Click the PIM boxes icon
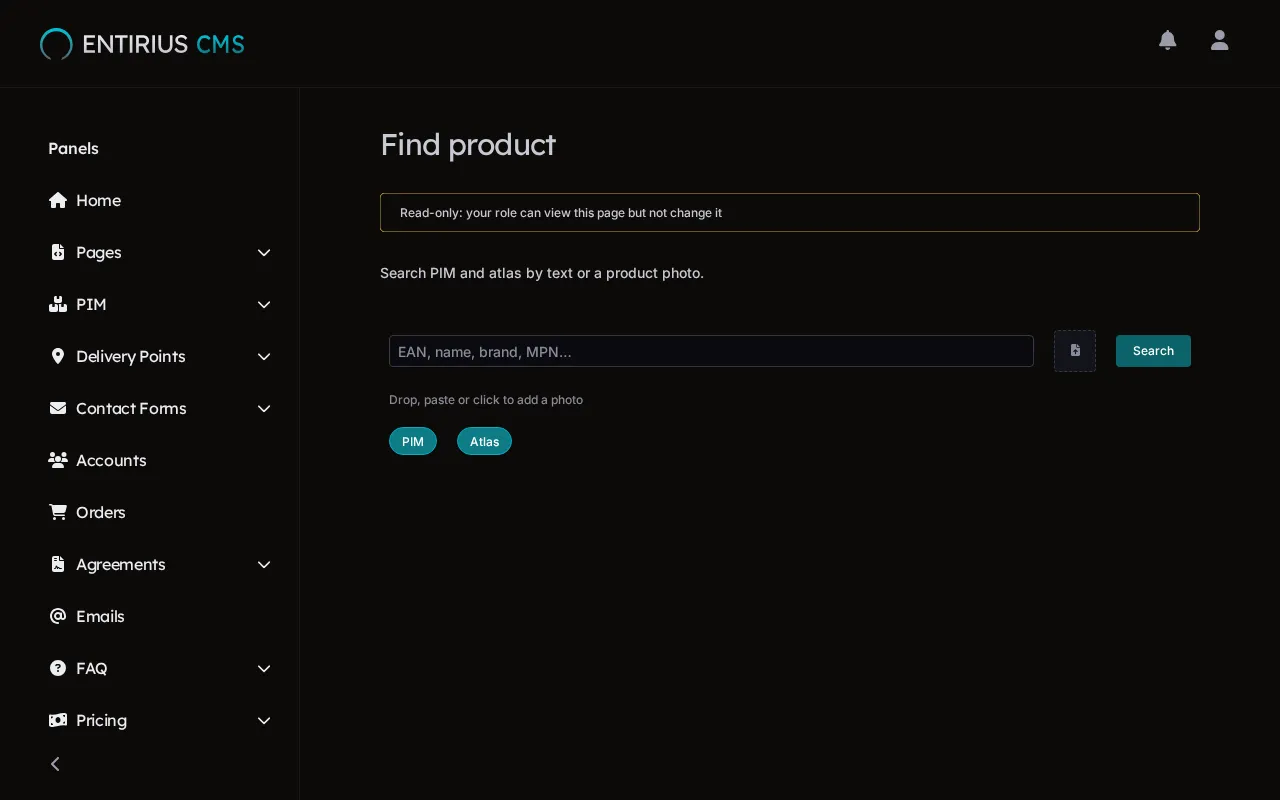Screen dimensions: 1280x800 (58, 304)
